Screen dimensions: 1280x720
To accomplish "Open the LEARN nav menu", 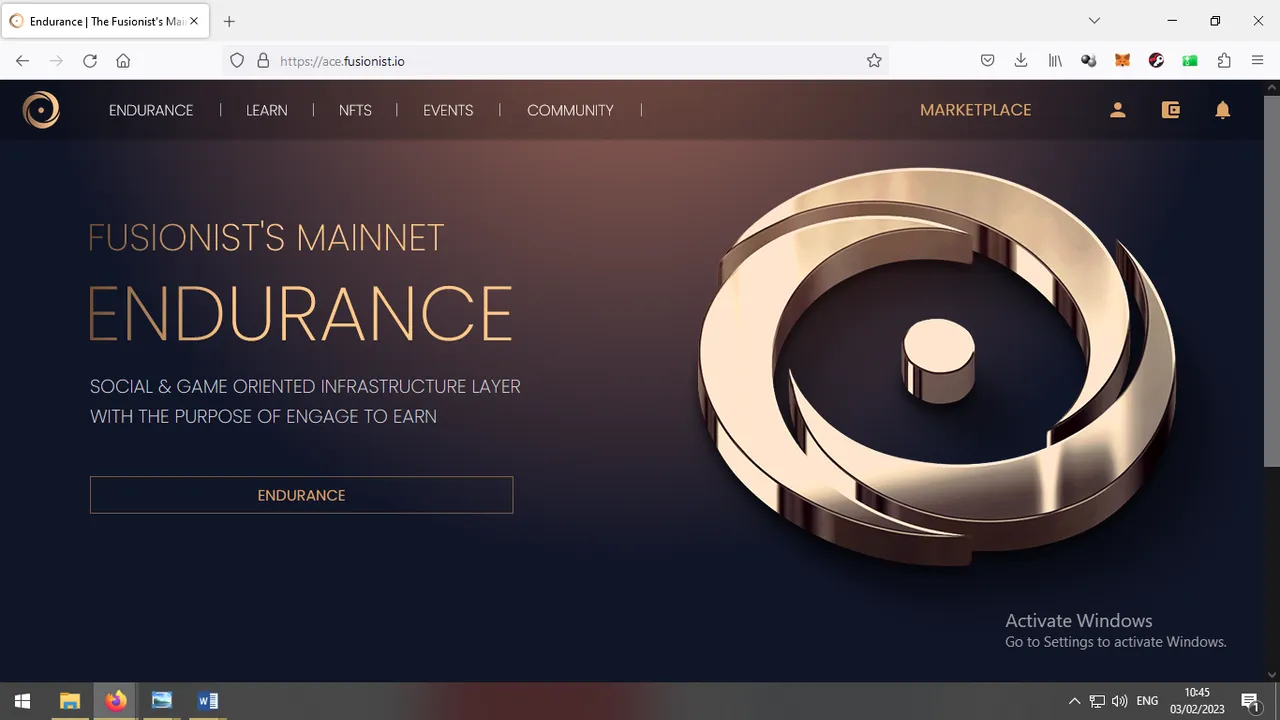I will click(x=267, y=110).
